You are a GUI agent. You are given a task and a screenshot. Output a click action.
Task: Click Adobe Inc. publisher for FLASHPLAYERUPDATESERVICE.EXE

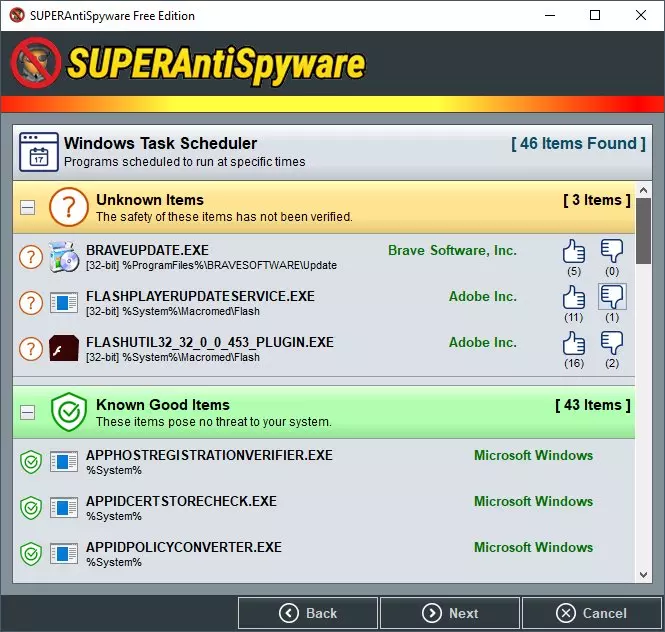483,296
